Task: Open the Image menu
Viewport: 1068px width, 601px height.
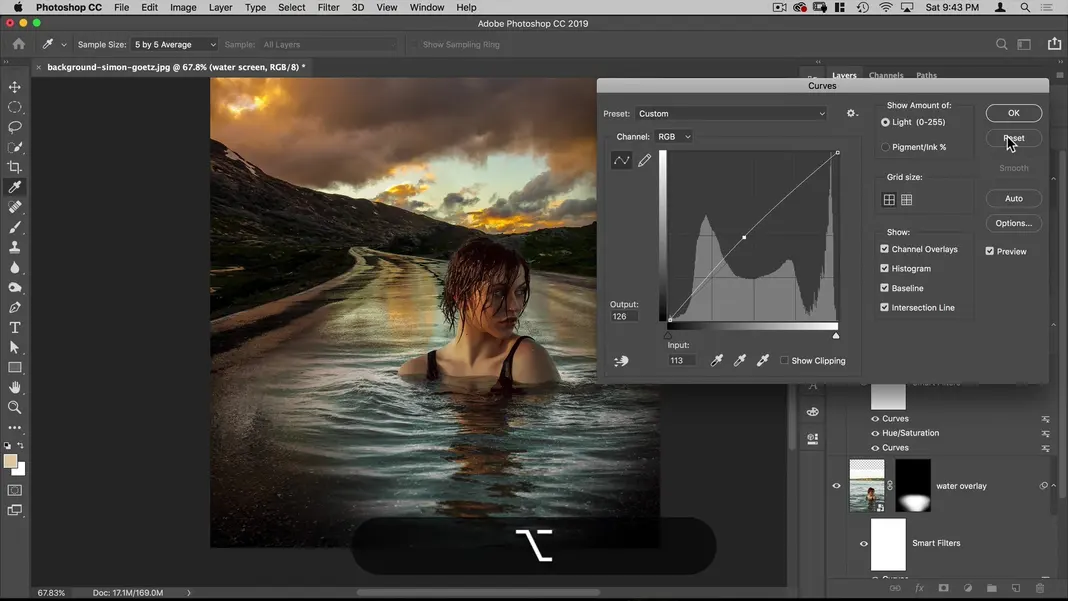Action: [183, 7]
